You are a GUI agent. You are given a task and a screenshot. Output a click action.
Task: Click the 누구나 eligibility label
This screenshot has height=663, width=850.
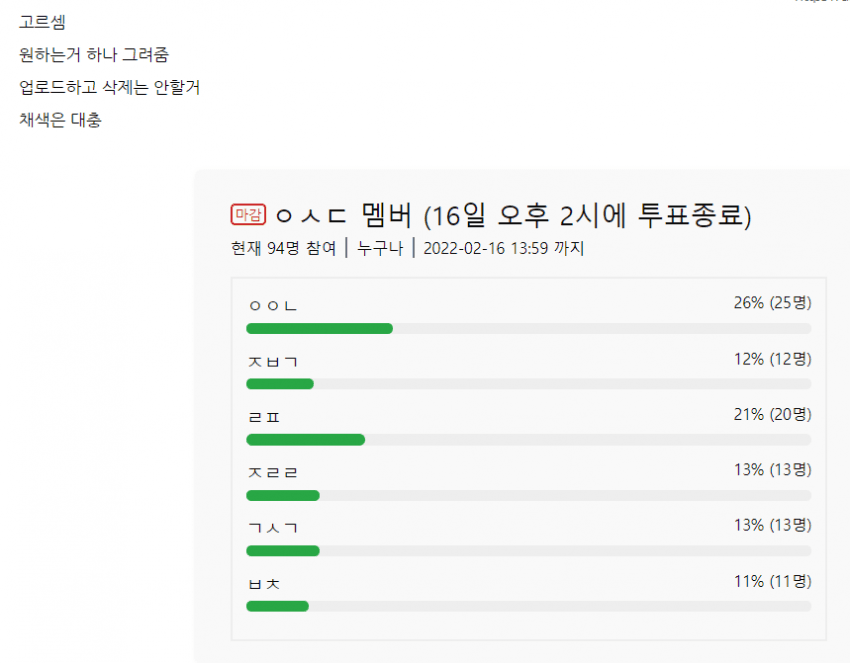[x=380, y=248]
